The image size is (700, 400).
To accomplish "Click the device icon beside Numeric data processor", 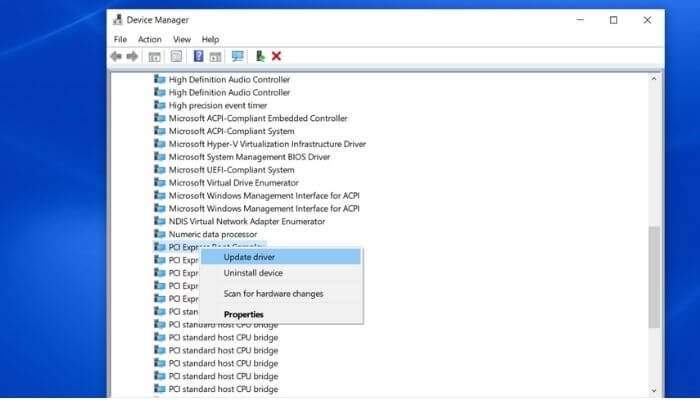I will pyautogui.click(x=160, y=234).
